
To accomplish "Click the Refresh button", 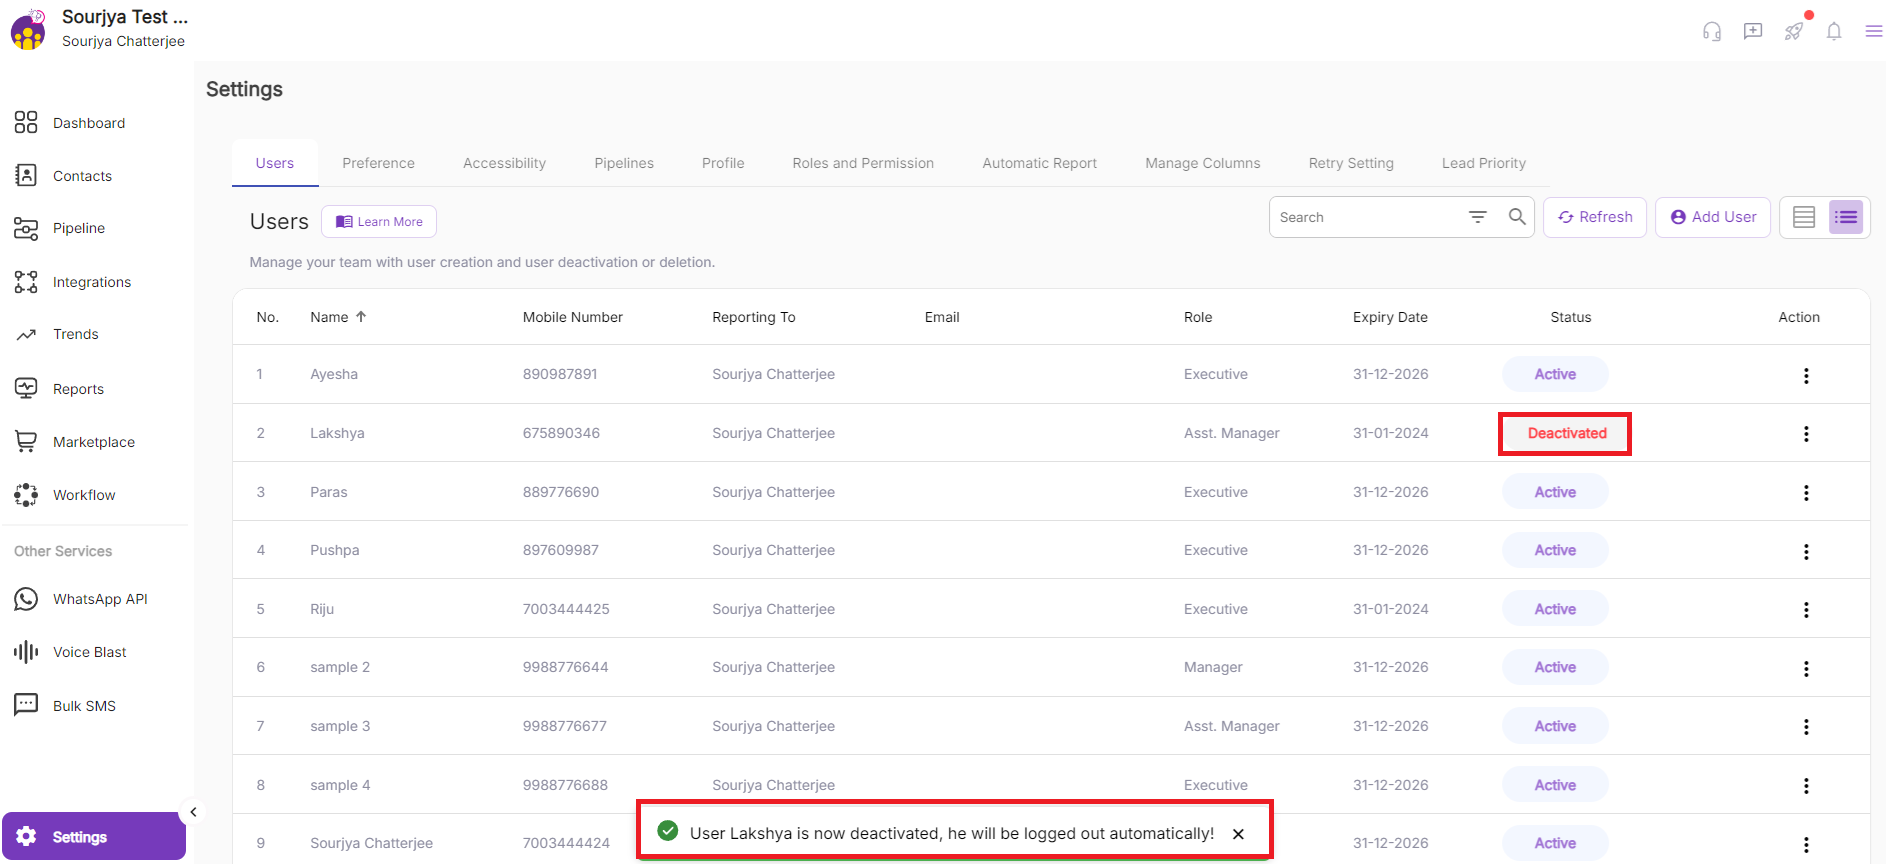I will coord(1594,217).
